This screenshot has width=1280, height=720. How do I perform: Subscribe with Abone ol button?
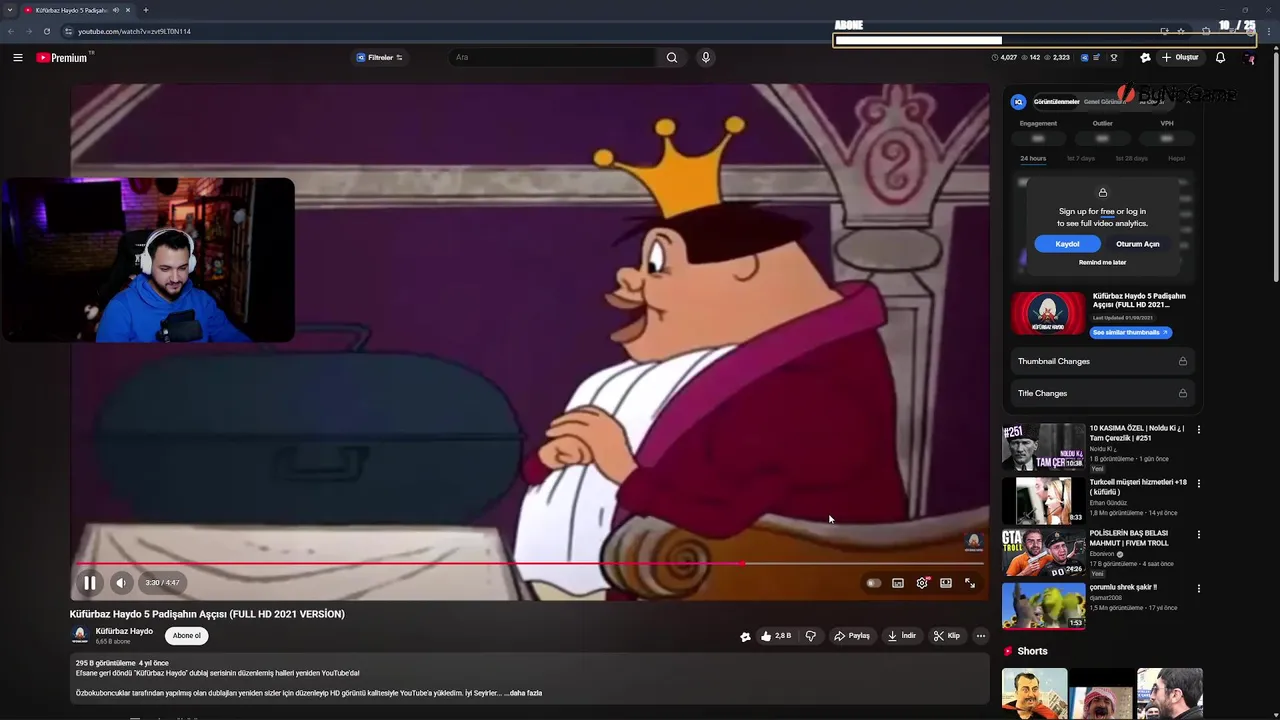[x=186, y=636]
